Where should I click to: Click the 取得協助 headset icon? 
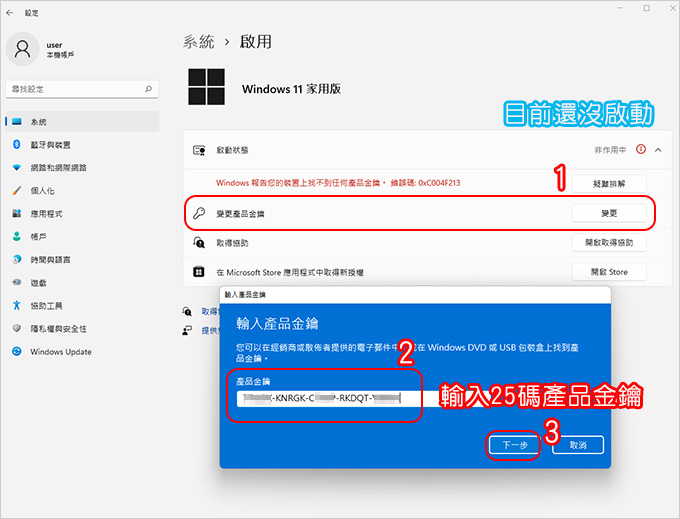tap(199, 243)
